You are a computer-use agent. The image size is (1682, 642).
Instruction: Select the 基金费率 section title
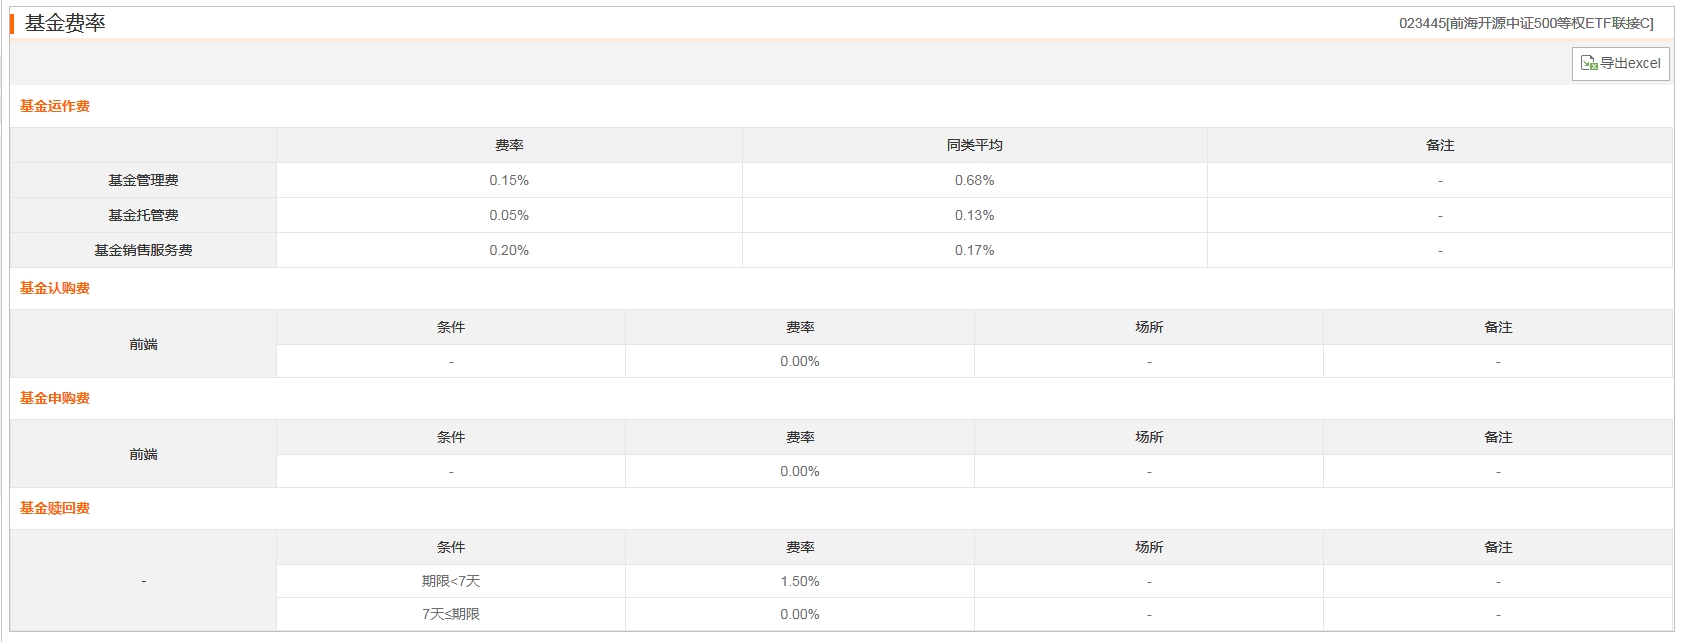pos(65,23)
